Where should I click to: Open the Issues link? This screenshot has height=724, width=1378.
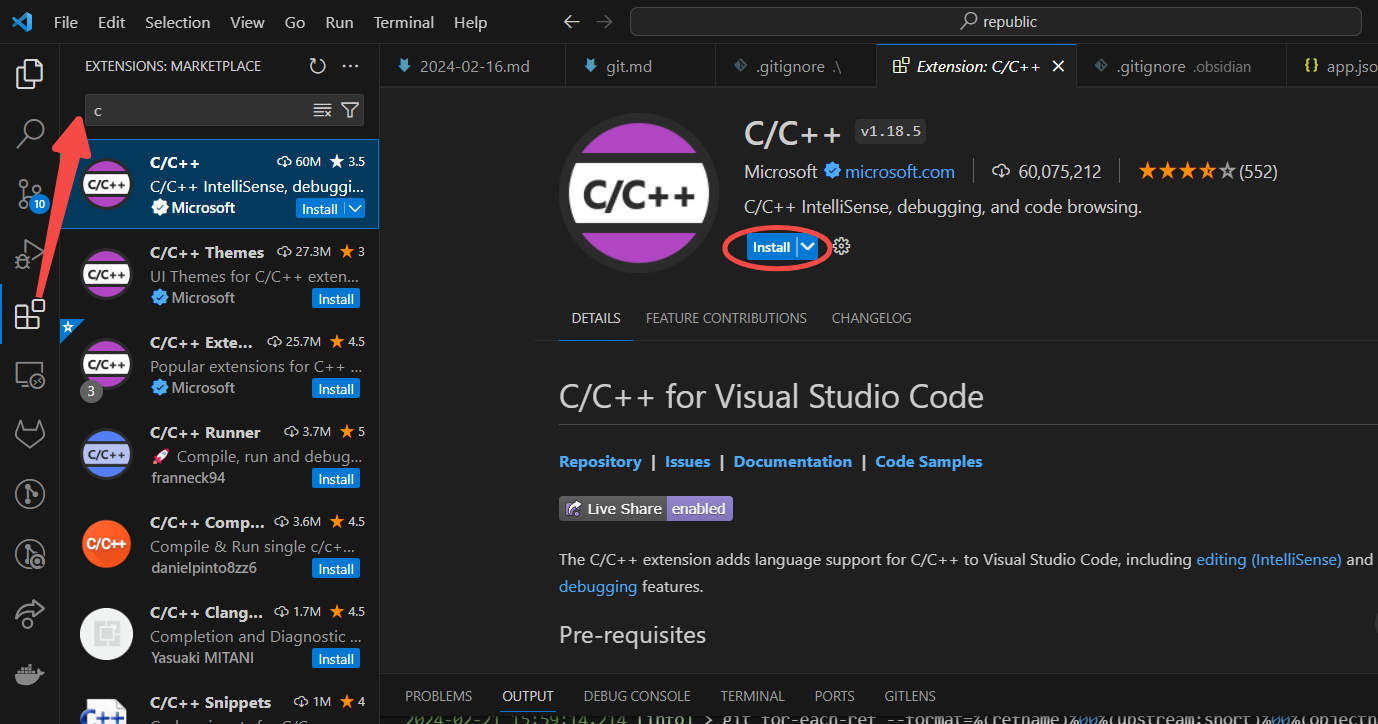tap(687, 461)
